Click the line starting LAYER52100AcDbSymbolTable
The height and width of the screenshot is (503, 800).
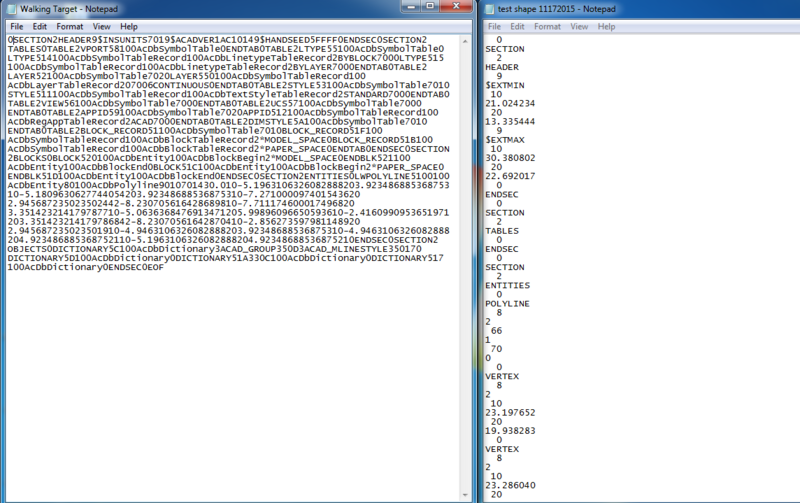tap(187, 76)
